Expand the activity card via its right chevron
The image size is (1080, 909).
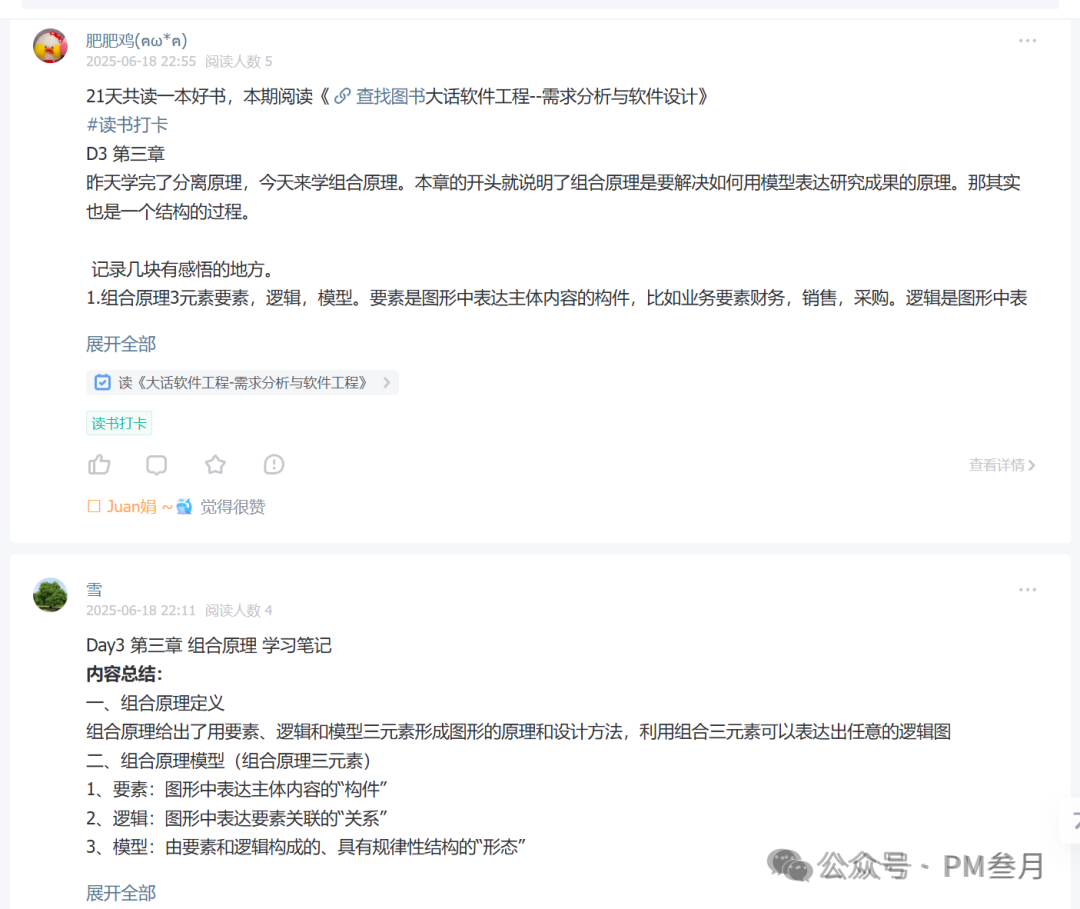click(388, 382)
